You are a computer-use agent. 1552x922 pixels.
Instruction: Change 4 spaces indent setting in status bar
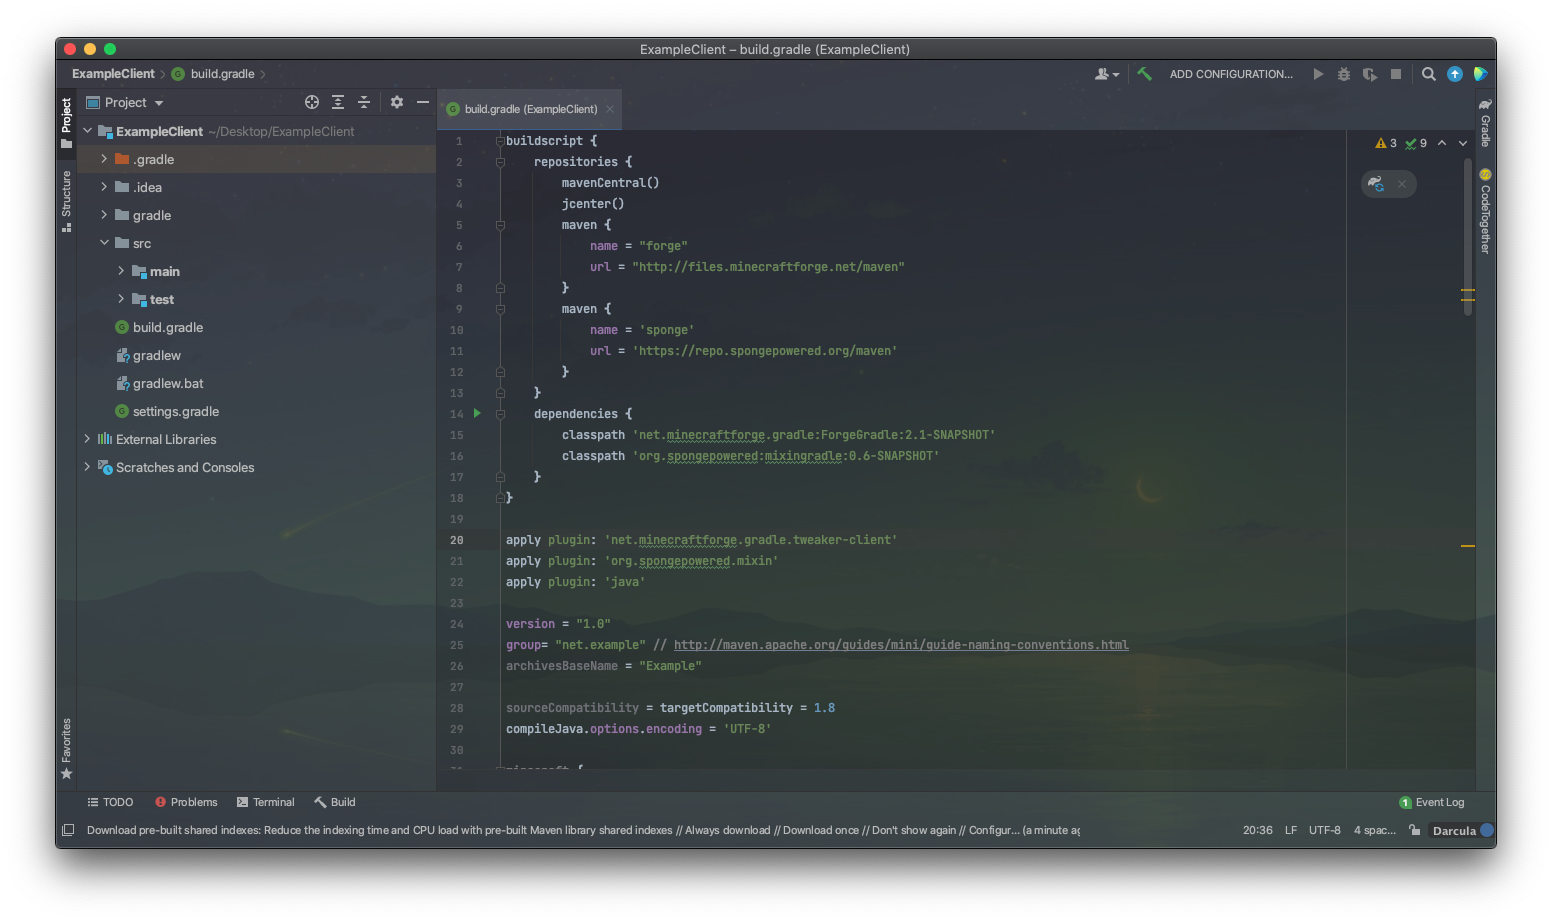click(1374, 830)
